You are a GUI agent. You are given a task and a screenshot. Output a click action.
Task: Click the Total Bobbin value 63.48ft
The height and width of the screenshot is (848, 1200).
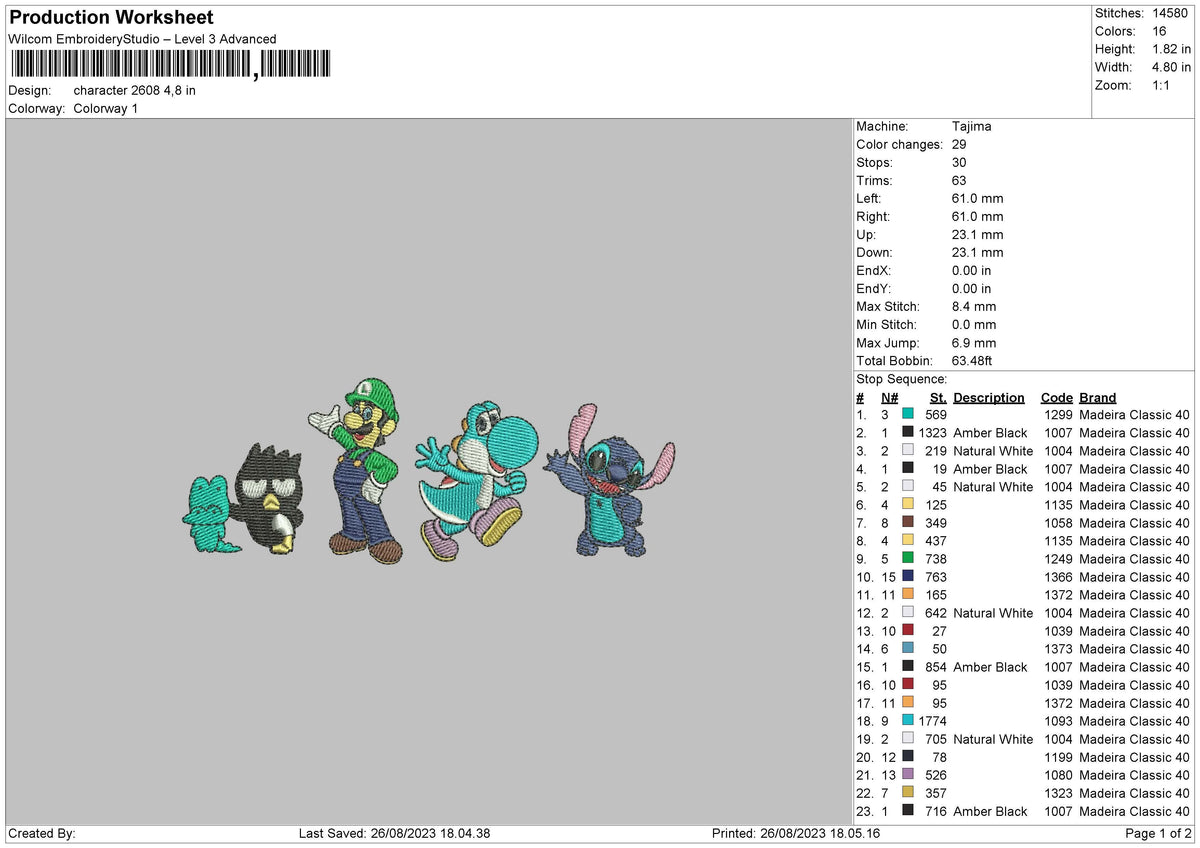coord(972,361)
